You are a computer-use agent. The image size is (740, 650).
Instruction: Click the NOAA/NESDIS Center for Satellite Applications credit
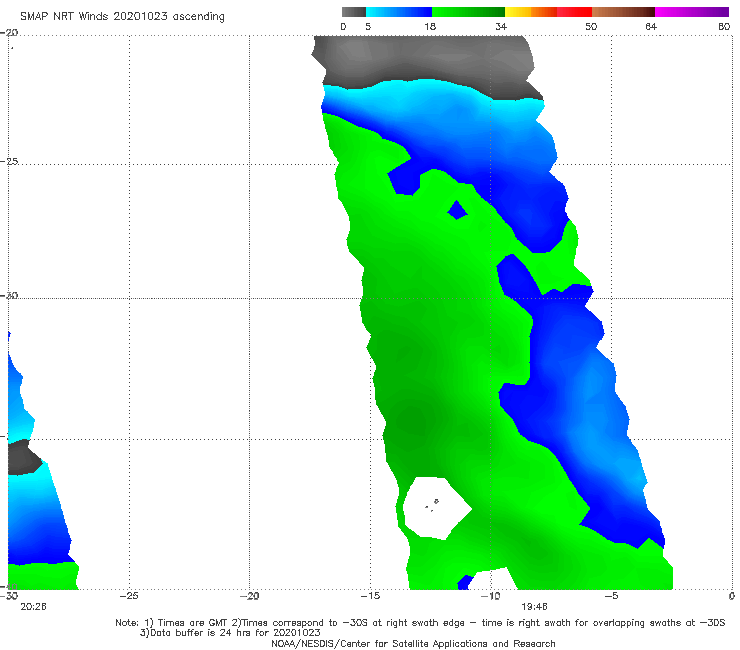pyautogui.click(x=413, y=644)
